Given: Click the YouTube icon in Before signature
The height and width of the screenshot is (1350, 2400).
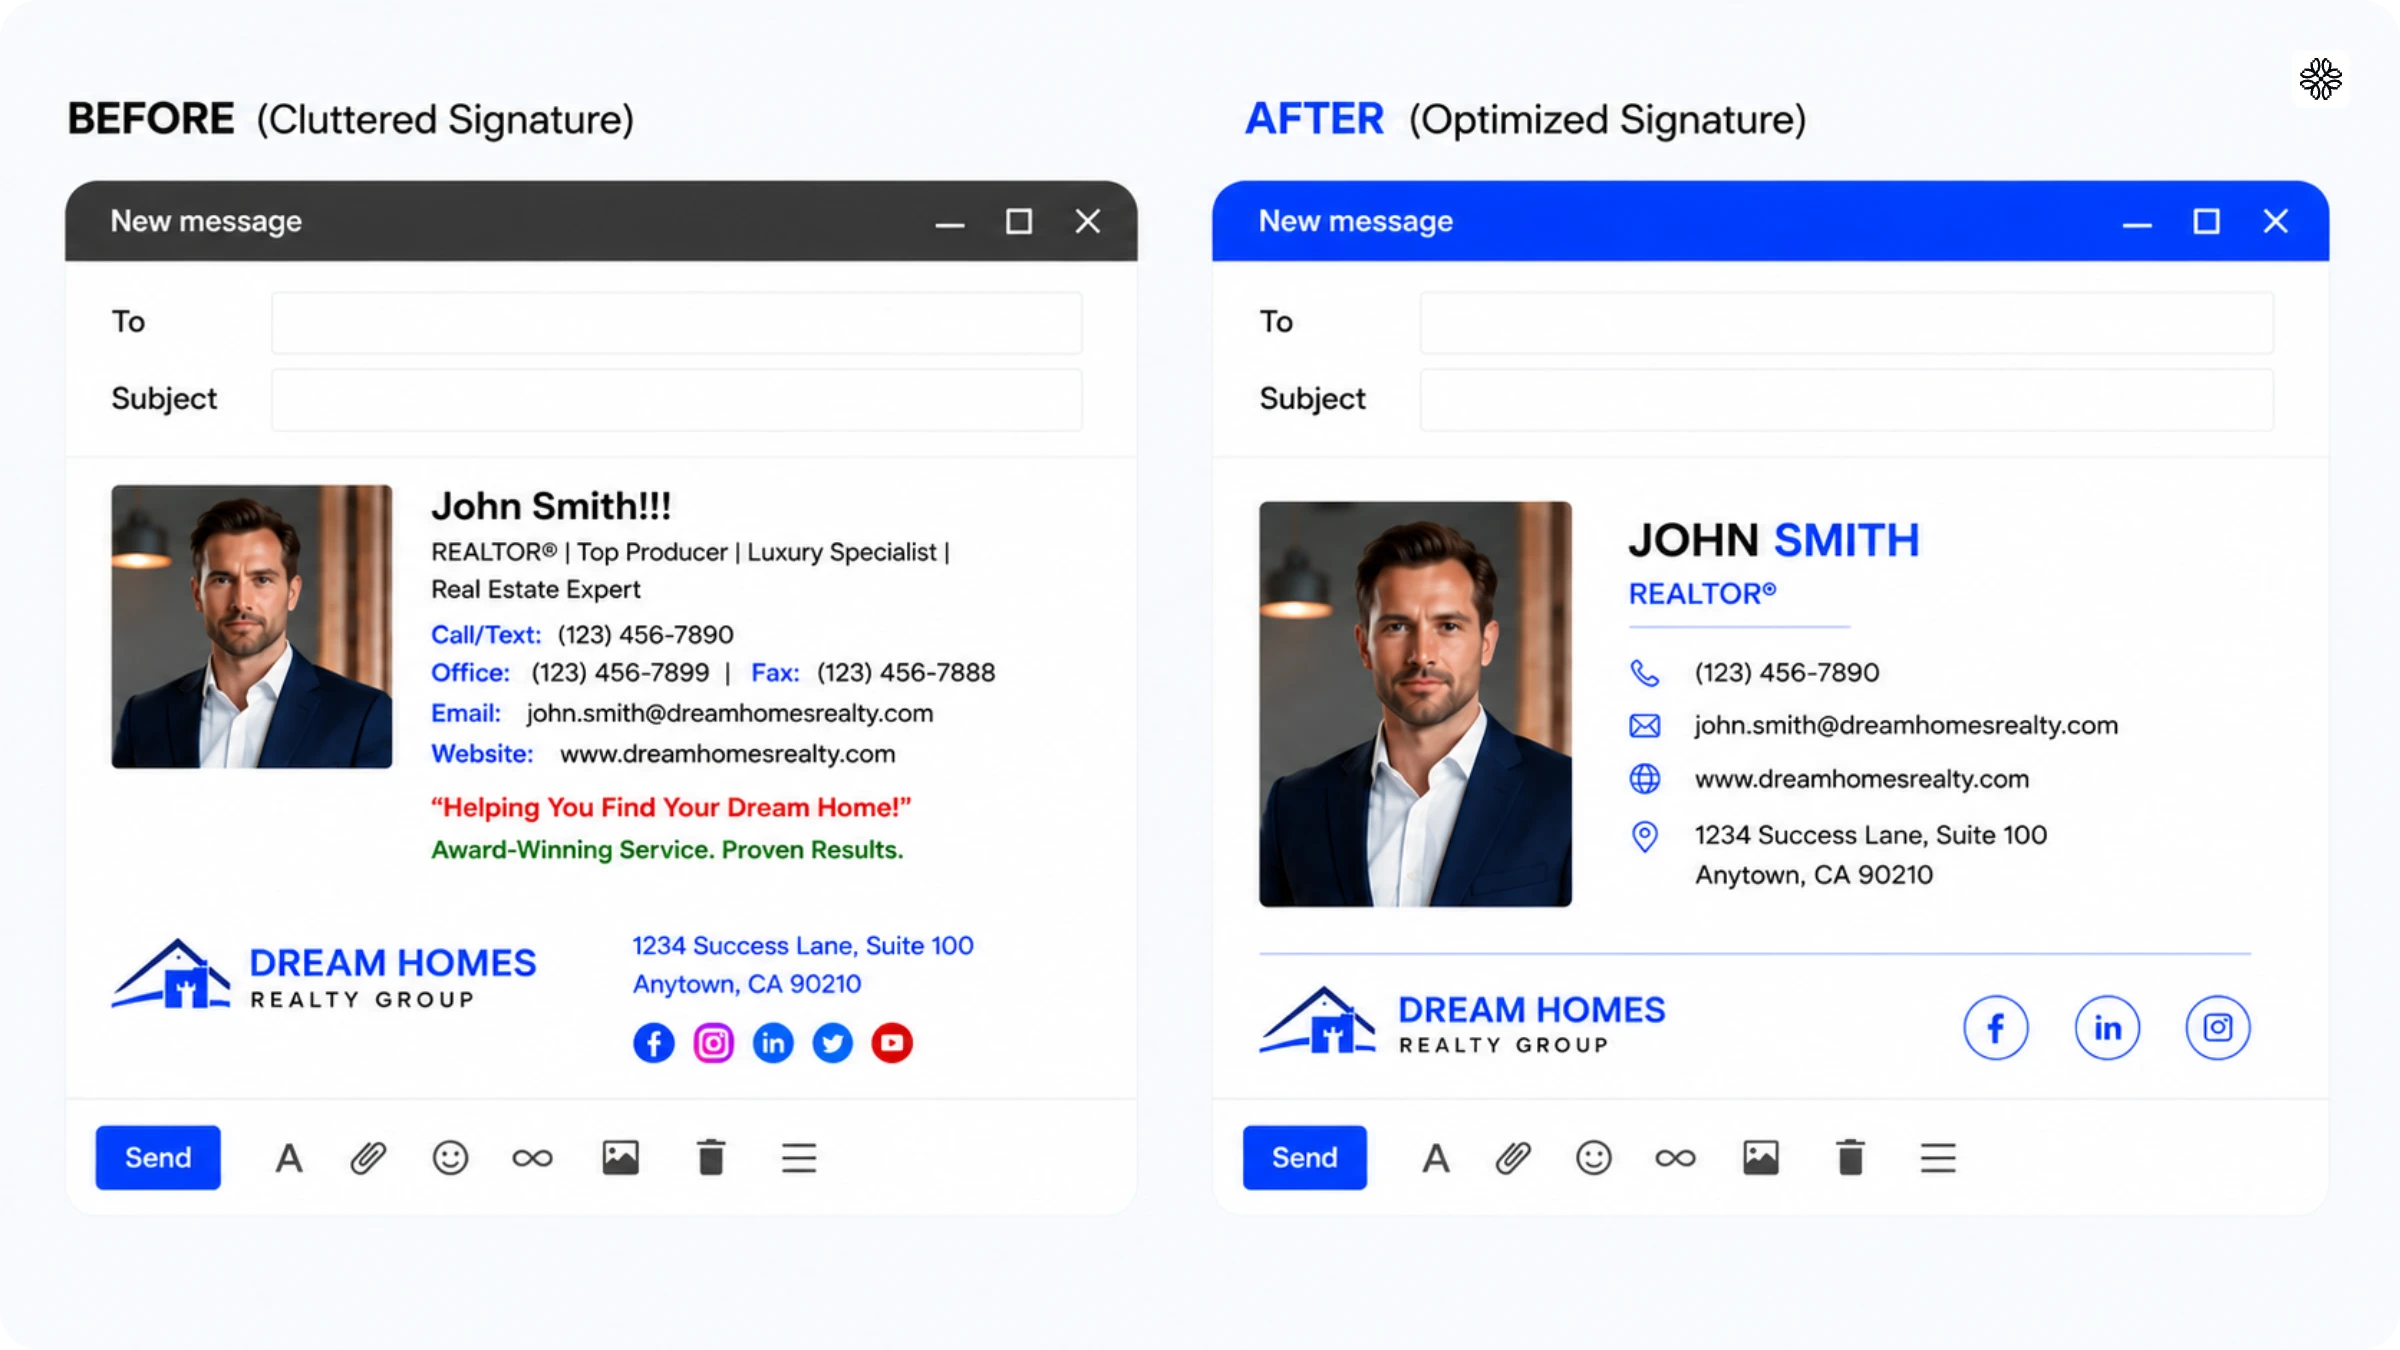Looking at the screenshot, I should point(892,1043).
